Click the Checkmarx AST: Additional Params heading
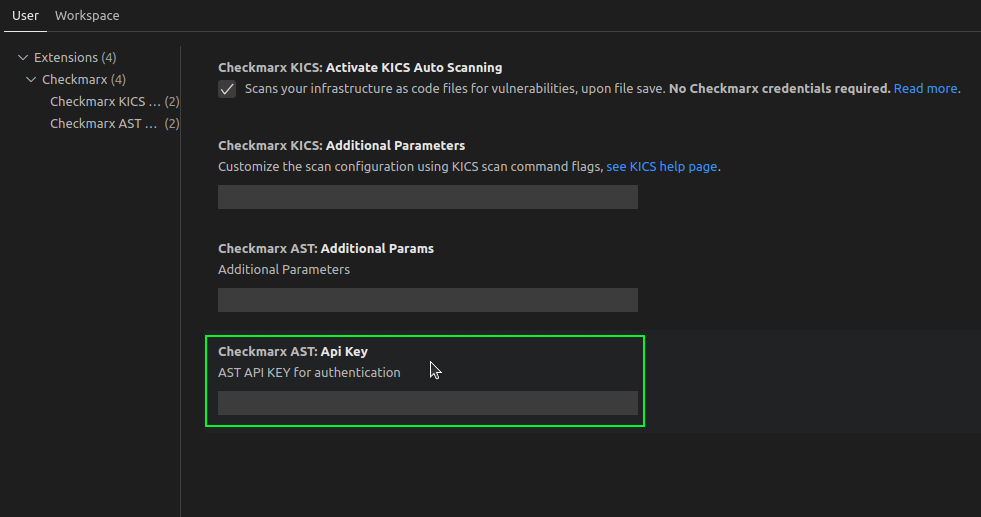This screenshot has width=981, height=517. pyautogui.click(x=326, y=248)
